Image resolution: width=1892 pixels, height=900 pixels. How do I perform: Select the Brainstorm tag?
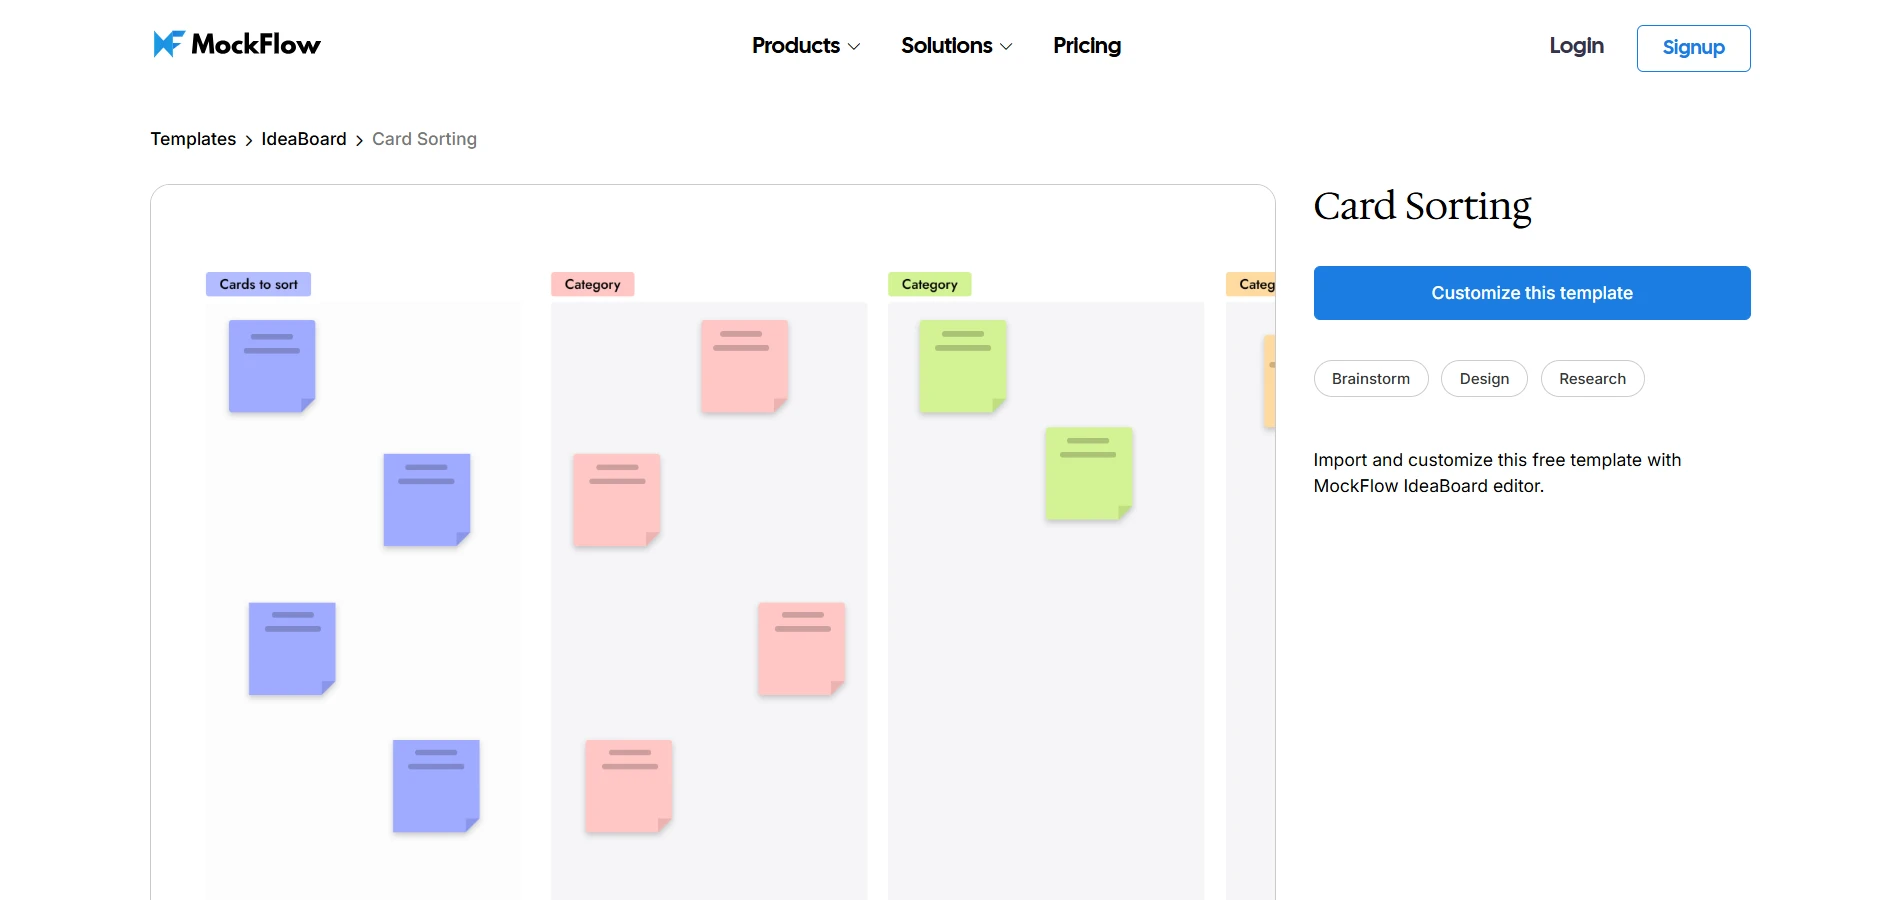(x=1370, y=378)
